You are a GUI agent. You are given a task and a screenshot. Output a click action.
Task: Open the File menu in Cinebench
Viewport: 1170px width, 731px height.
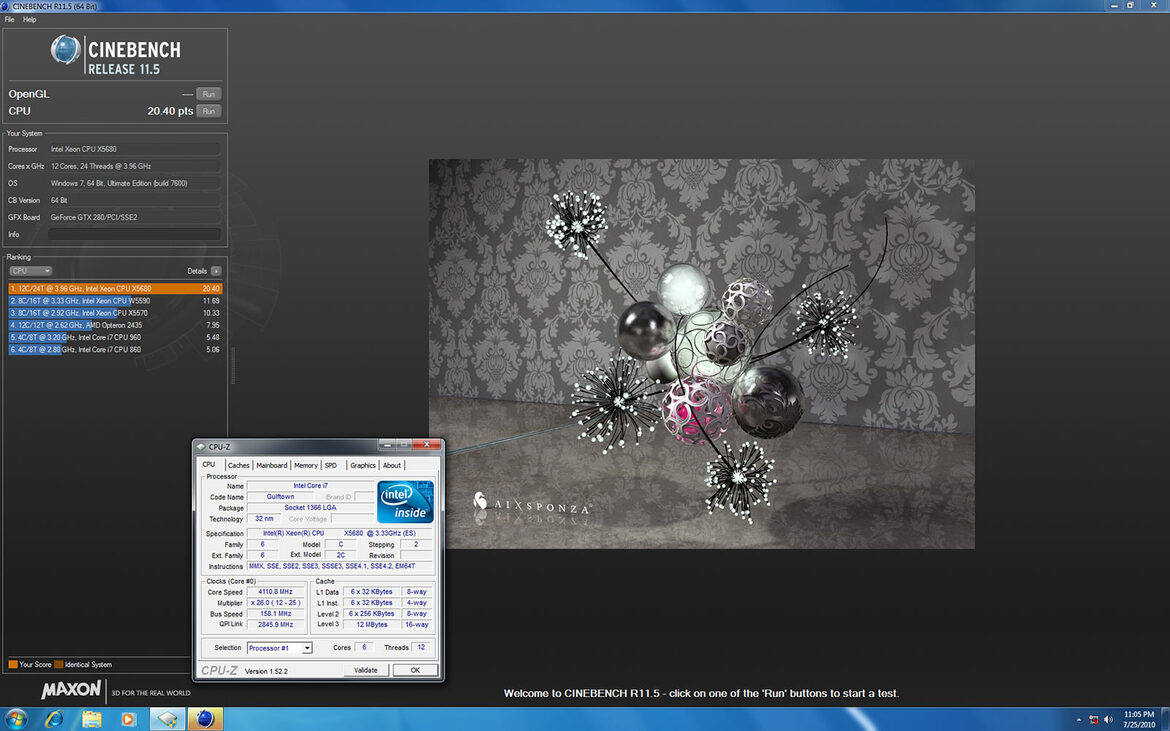9,19
